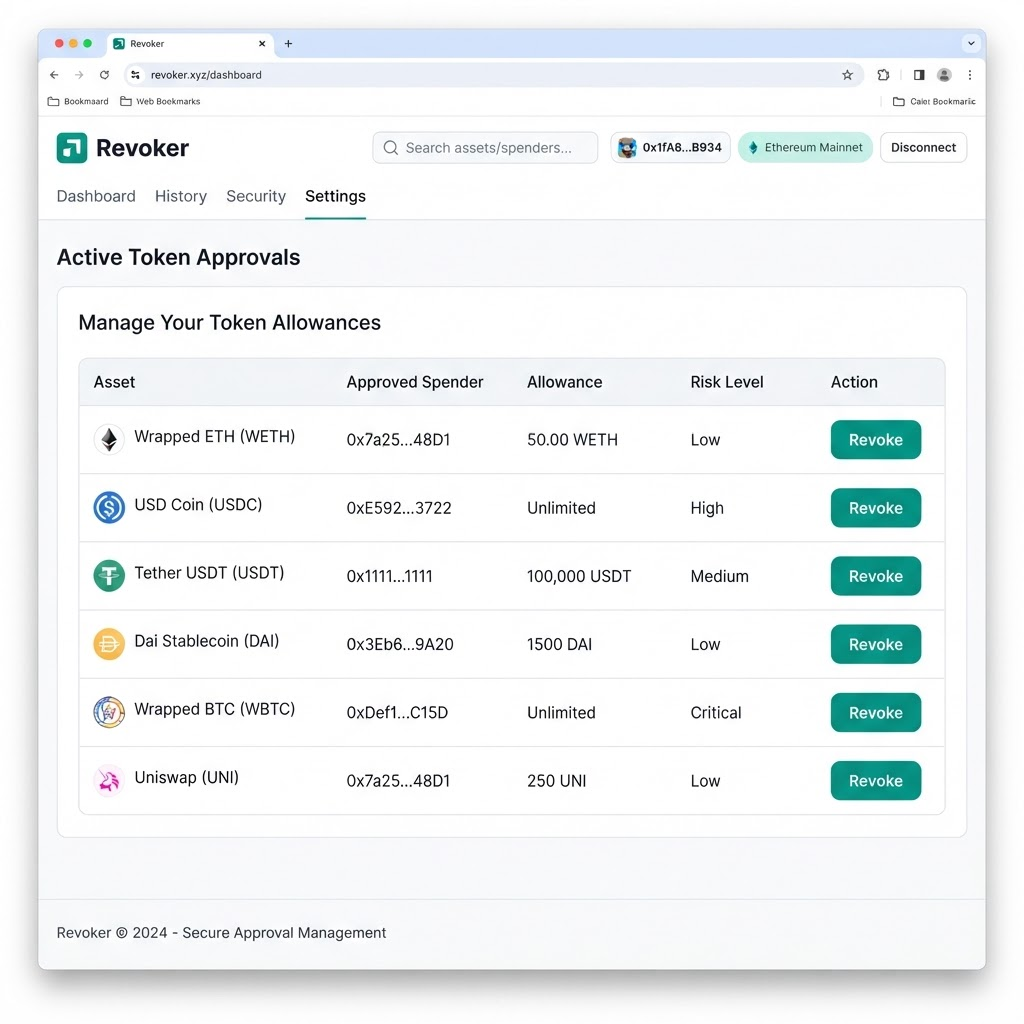Revoke the Tether USDT approval

pos(876,576)
